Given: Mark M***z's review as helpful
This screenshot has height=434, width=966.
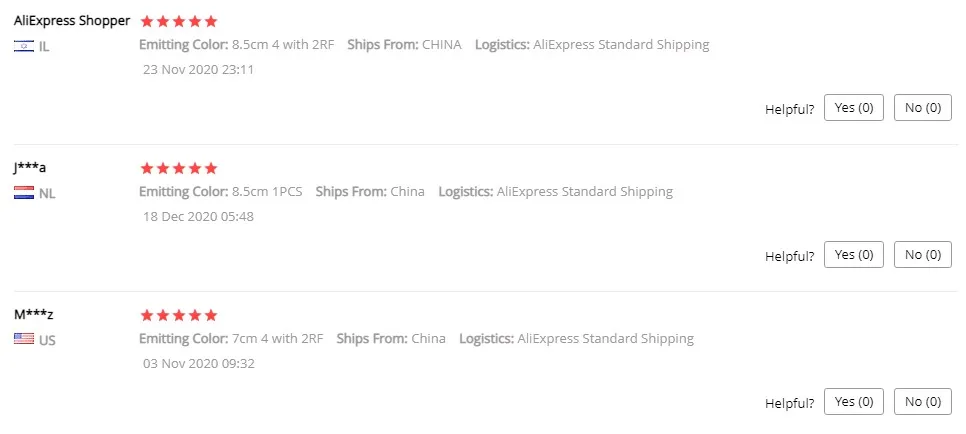Looking at the screenshot, I should point(853,402).
